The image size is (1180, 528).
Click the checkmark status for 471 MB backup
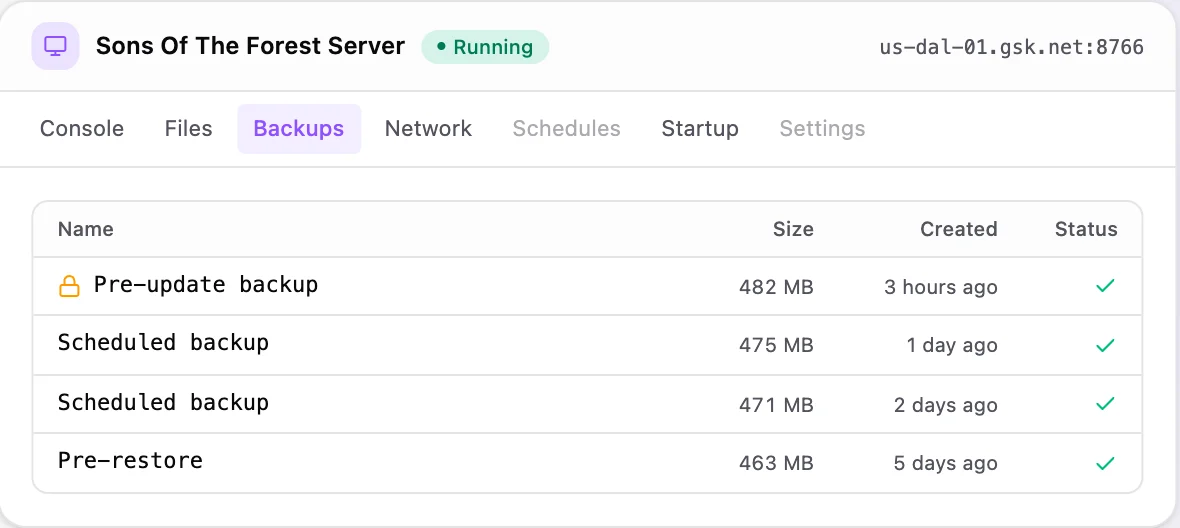[1105, 404]
